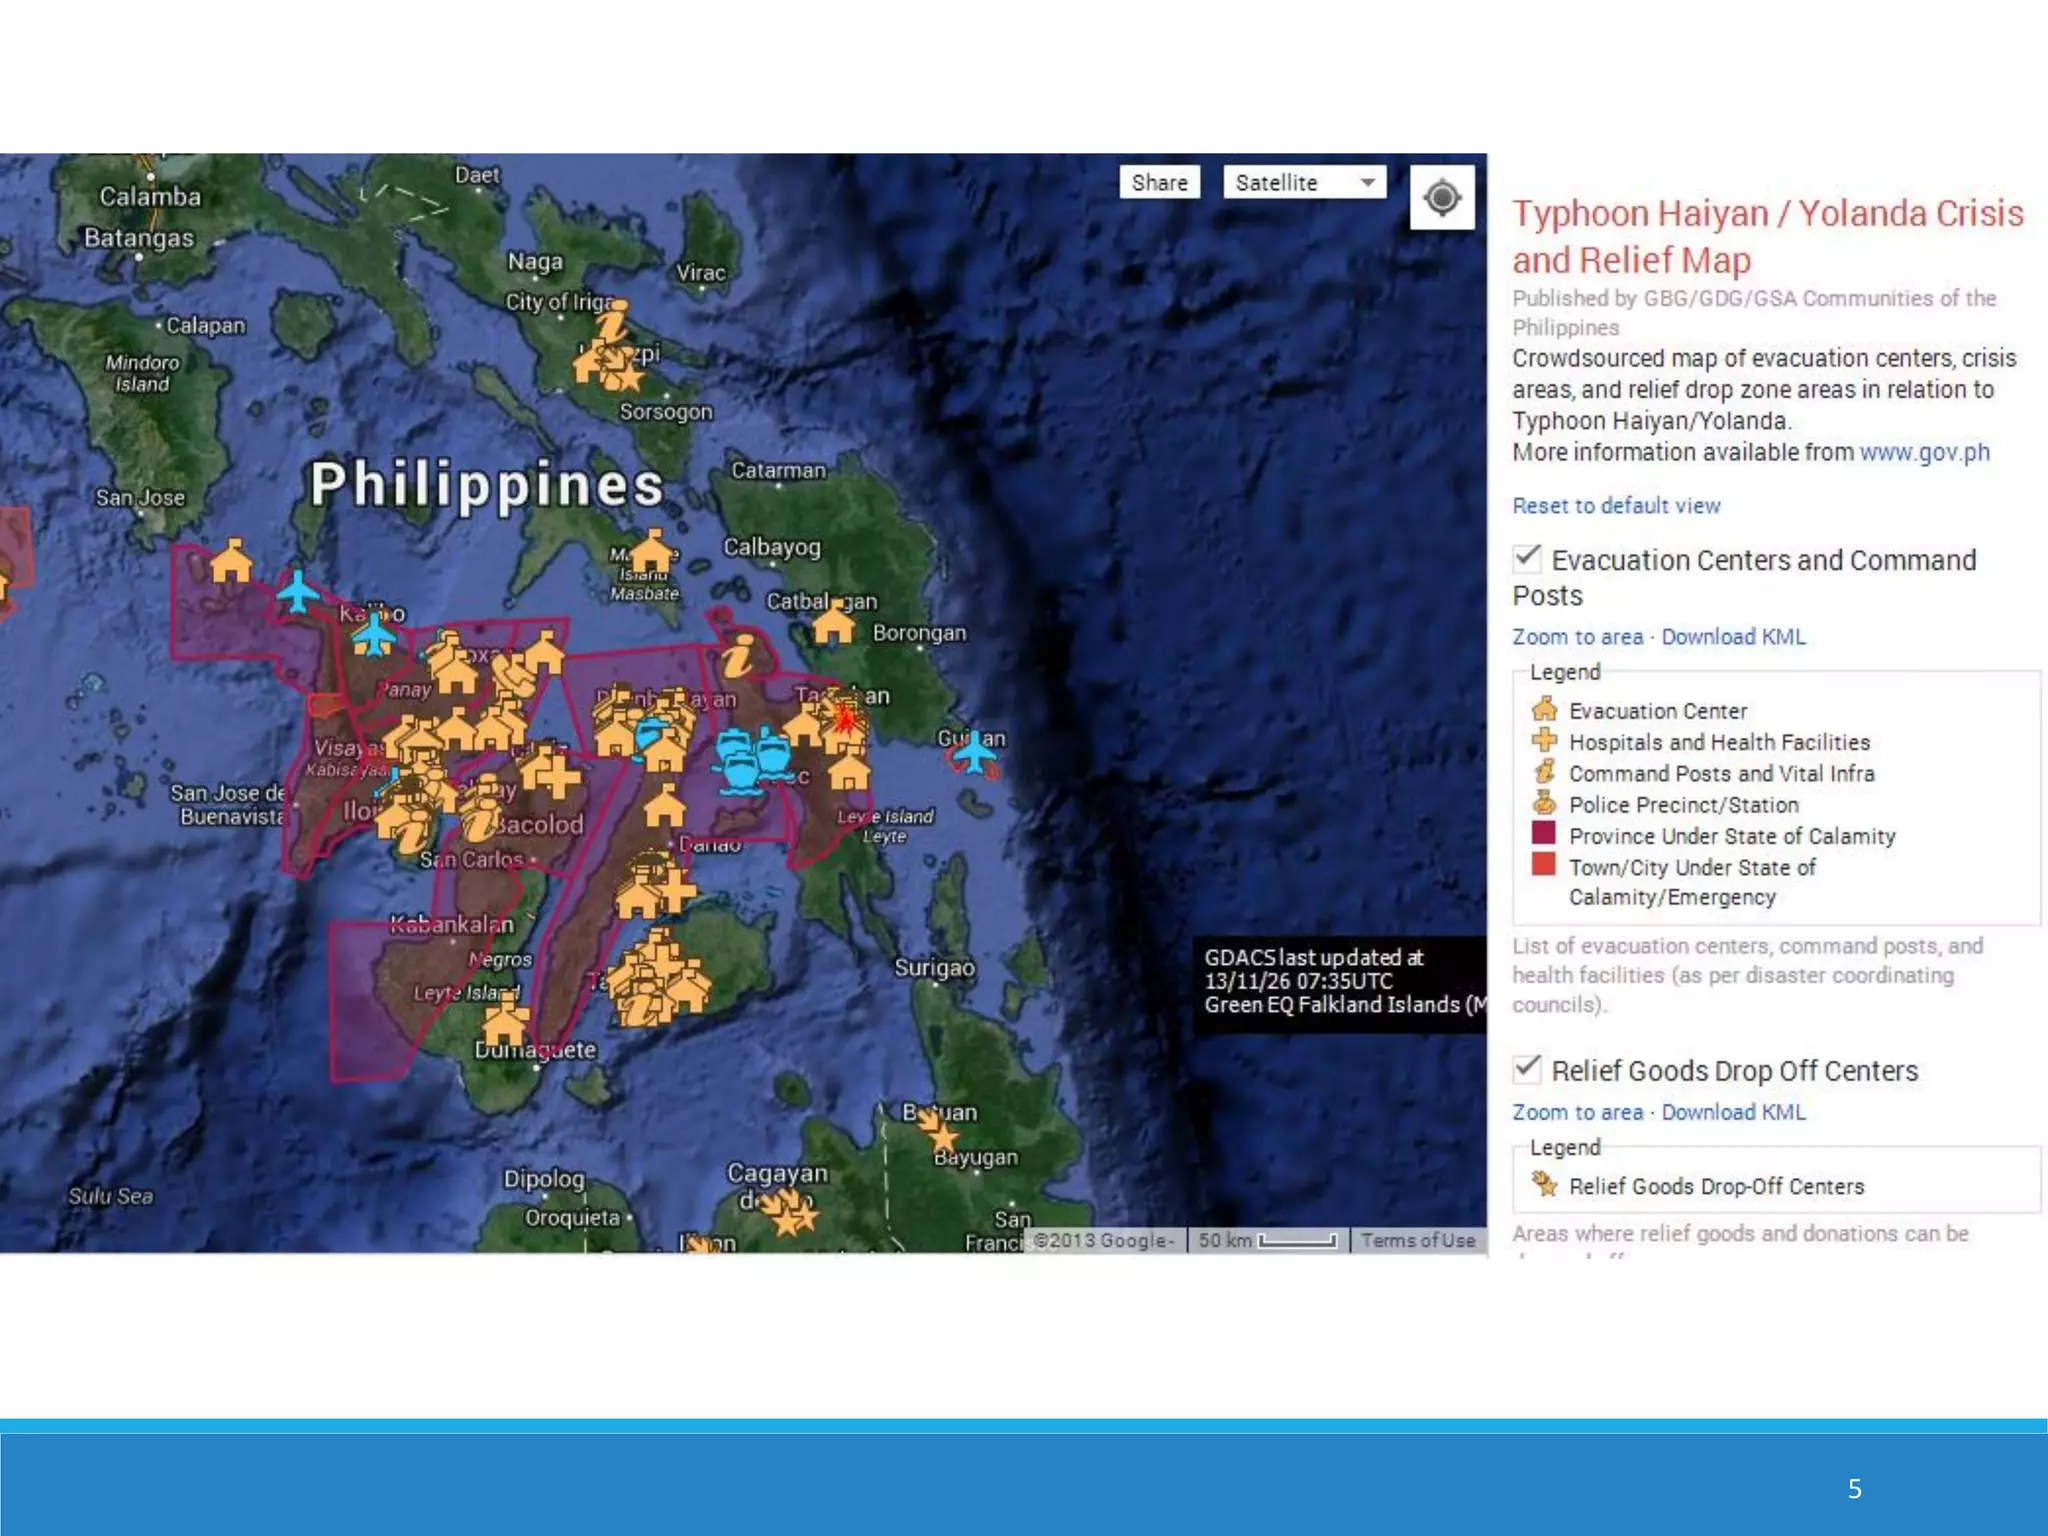Image resolution: width=2048 pixels, height=1536 pixels.
Task: Click the red star marker at Tacloban
Action: [x=845, y=718]
